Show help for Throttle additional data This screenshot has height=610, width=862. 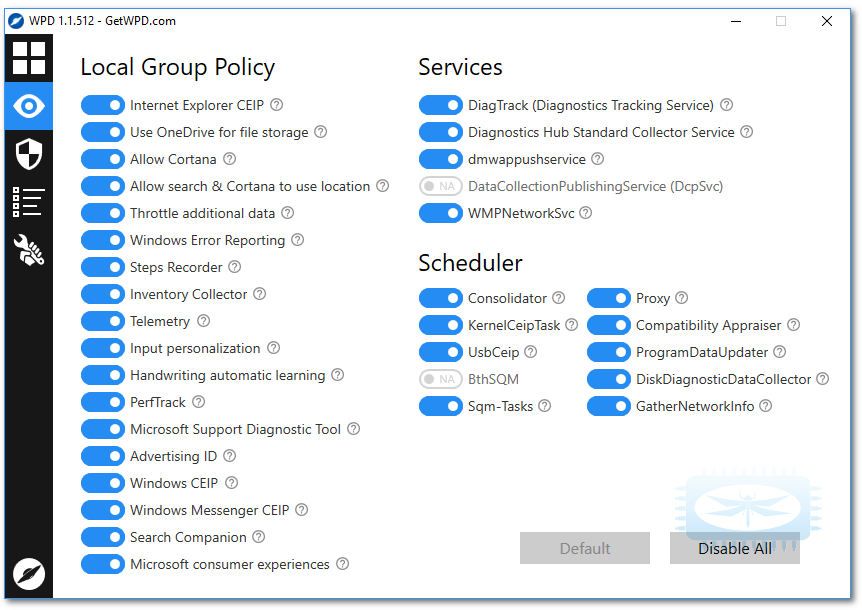pyautogui.click(x=288, y=213)
